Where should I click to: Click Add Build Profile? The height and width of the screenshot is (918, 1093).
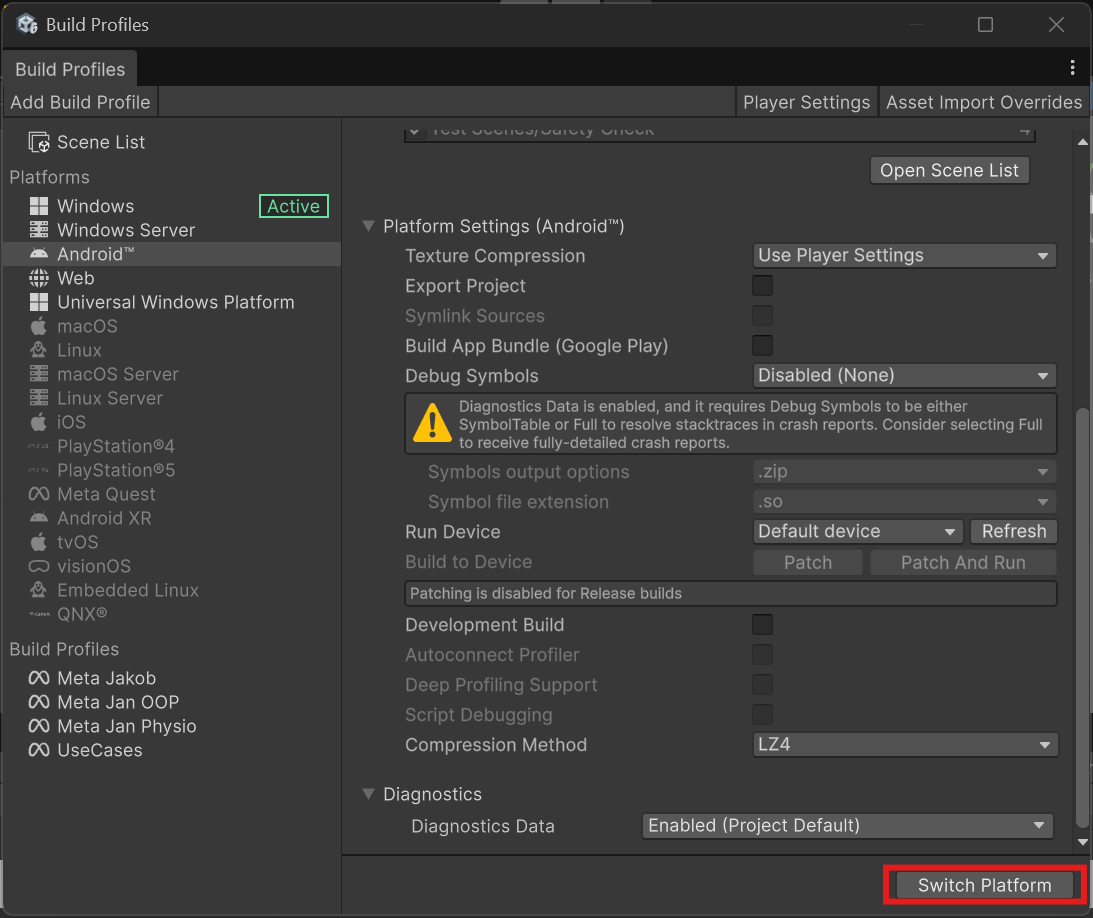point(80,102)
